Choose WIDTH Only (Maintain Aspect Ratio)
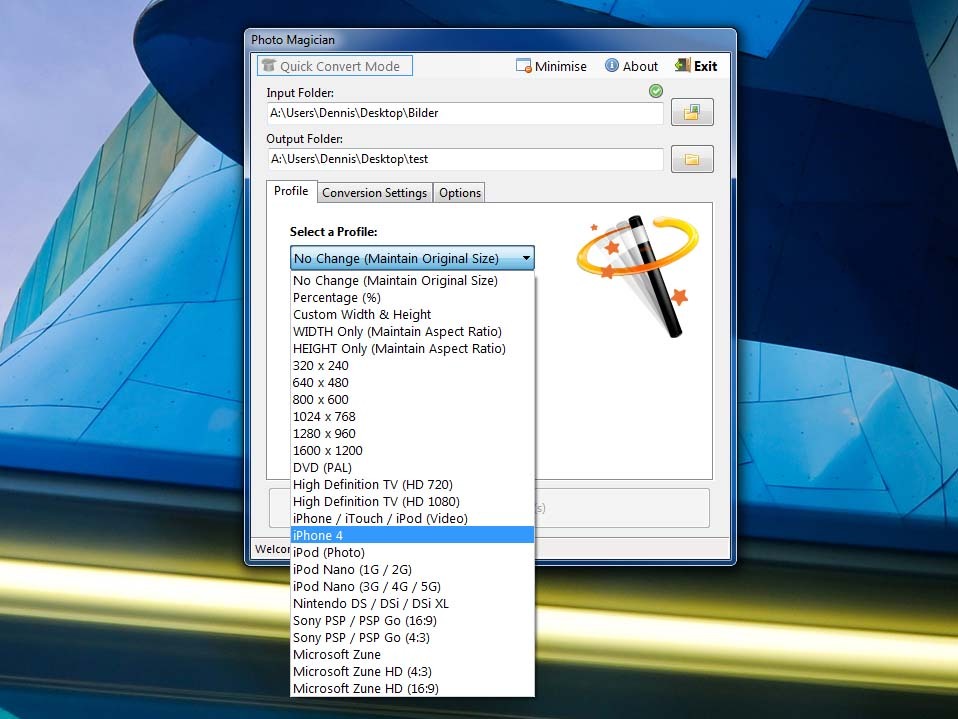Viewport: 958px width, 719px height. tap(412, 332)
